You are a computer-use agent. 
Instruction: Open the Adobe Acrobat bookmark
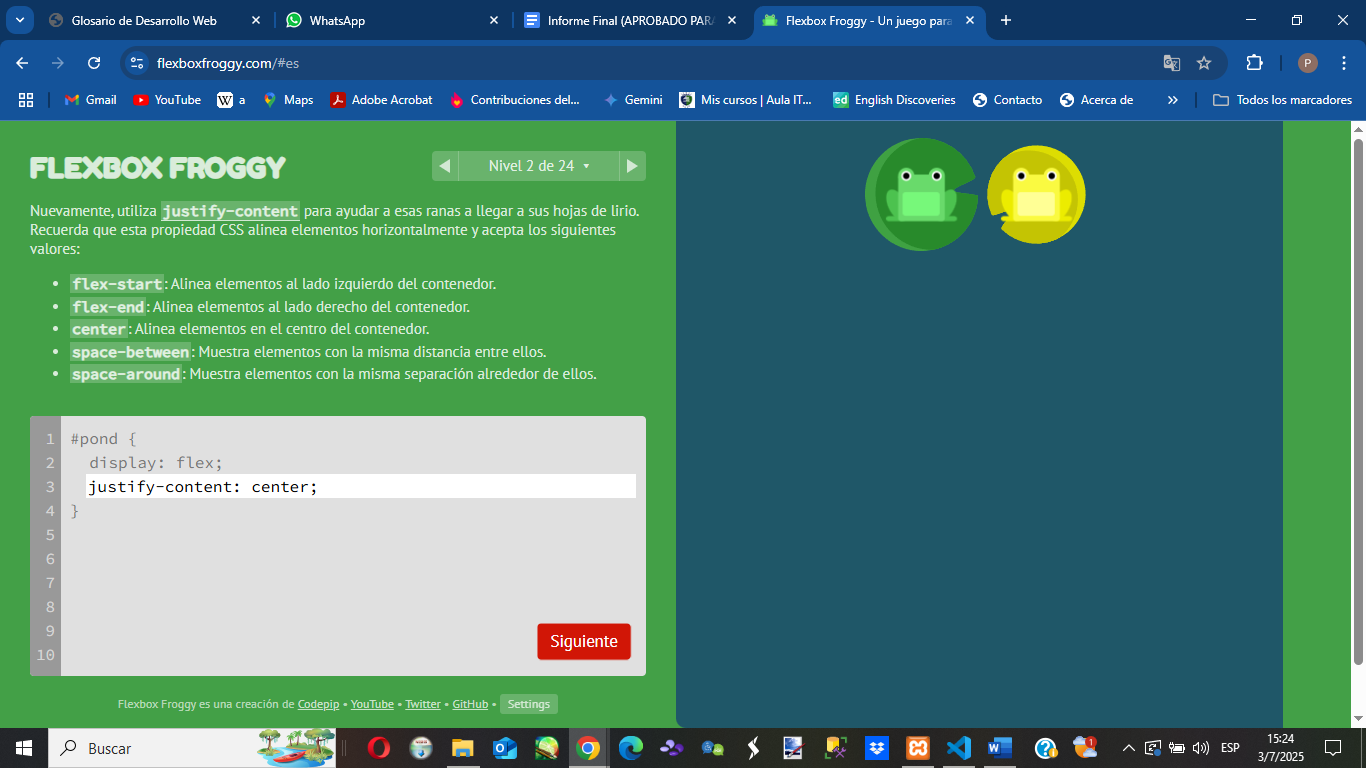382,100
